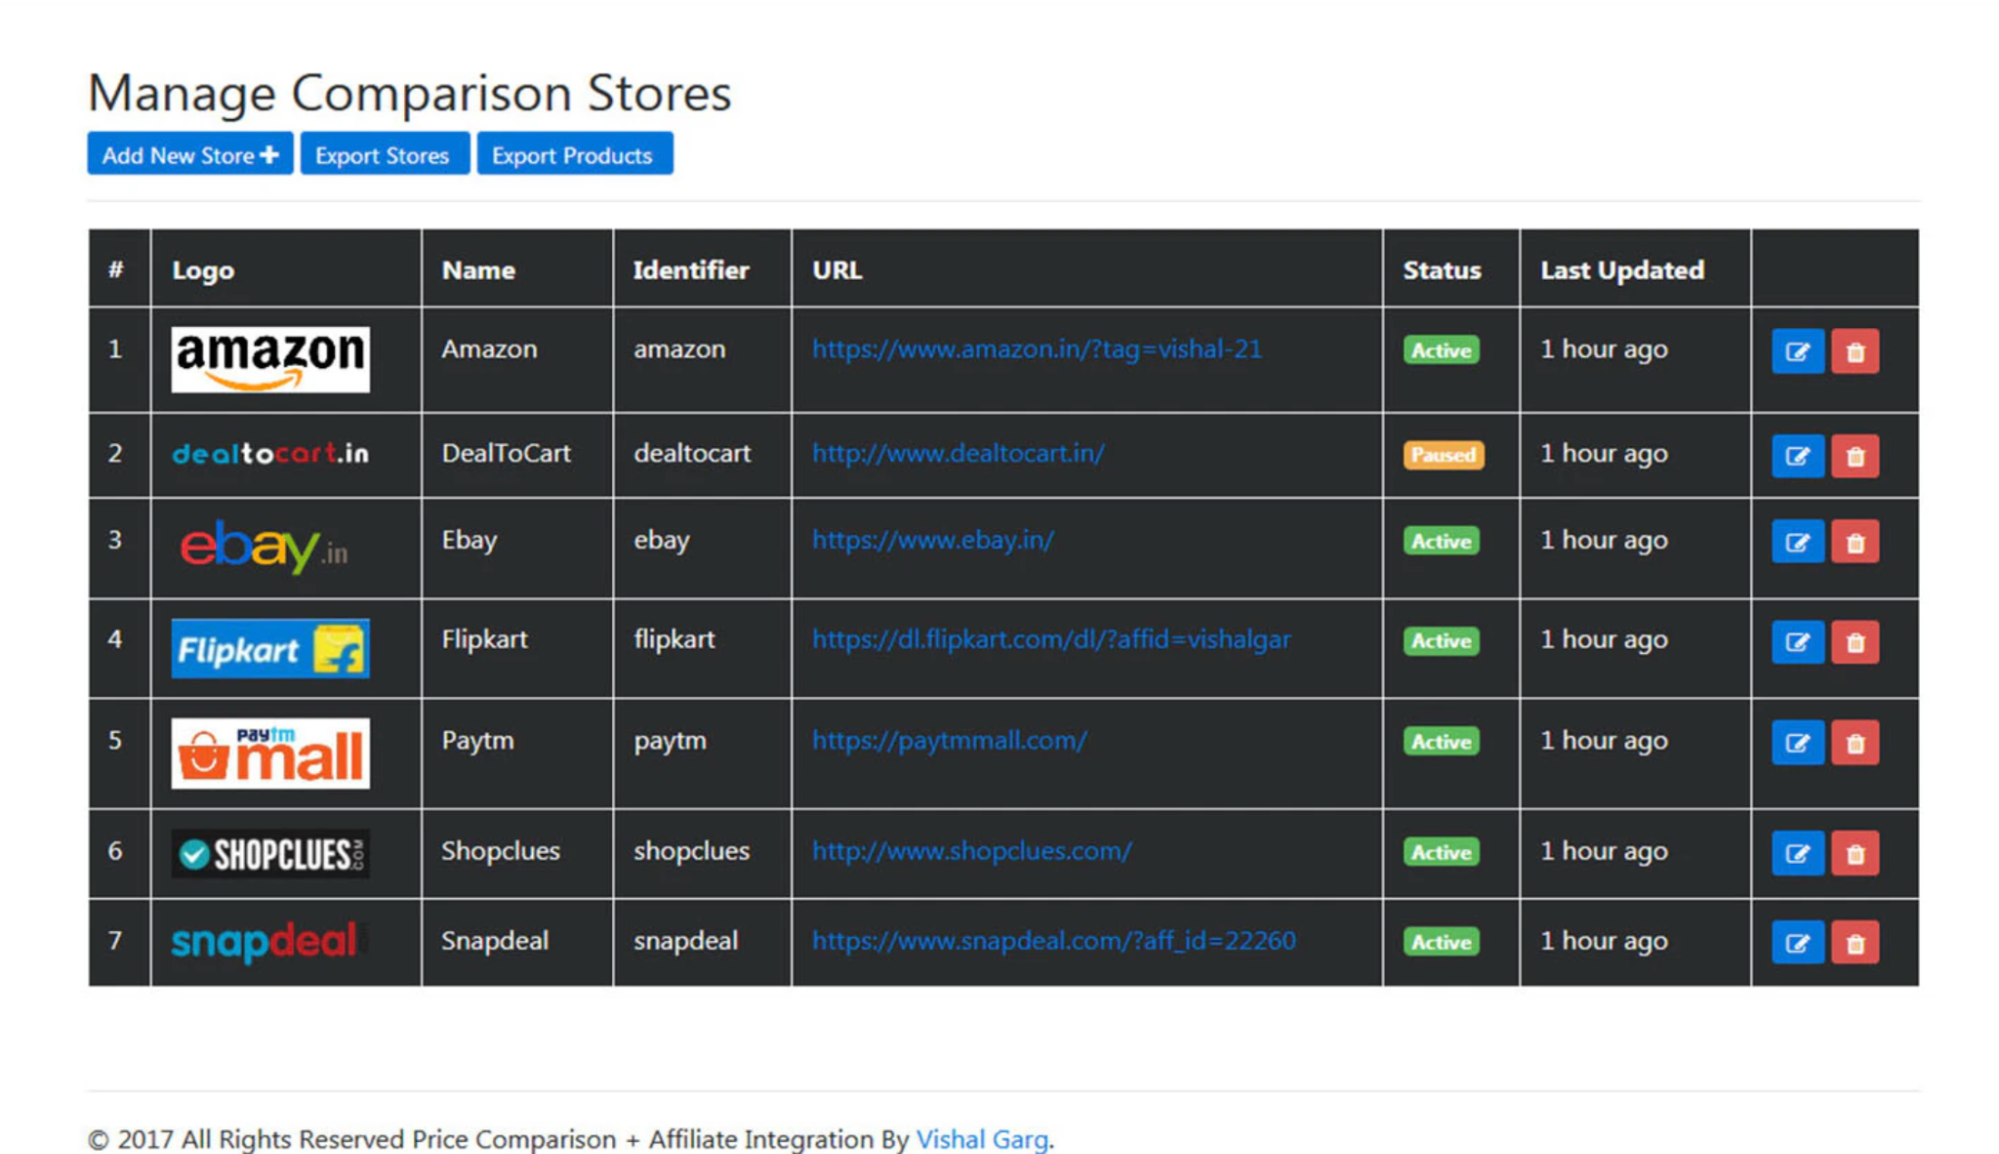
Task: Click the Vishal Garg footer link
Action: pos(982,1139)
